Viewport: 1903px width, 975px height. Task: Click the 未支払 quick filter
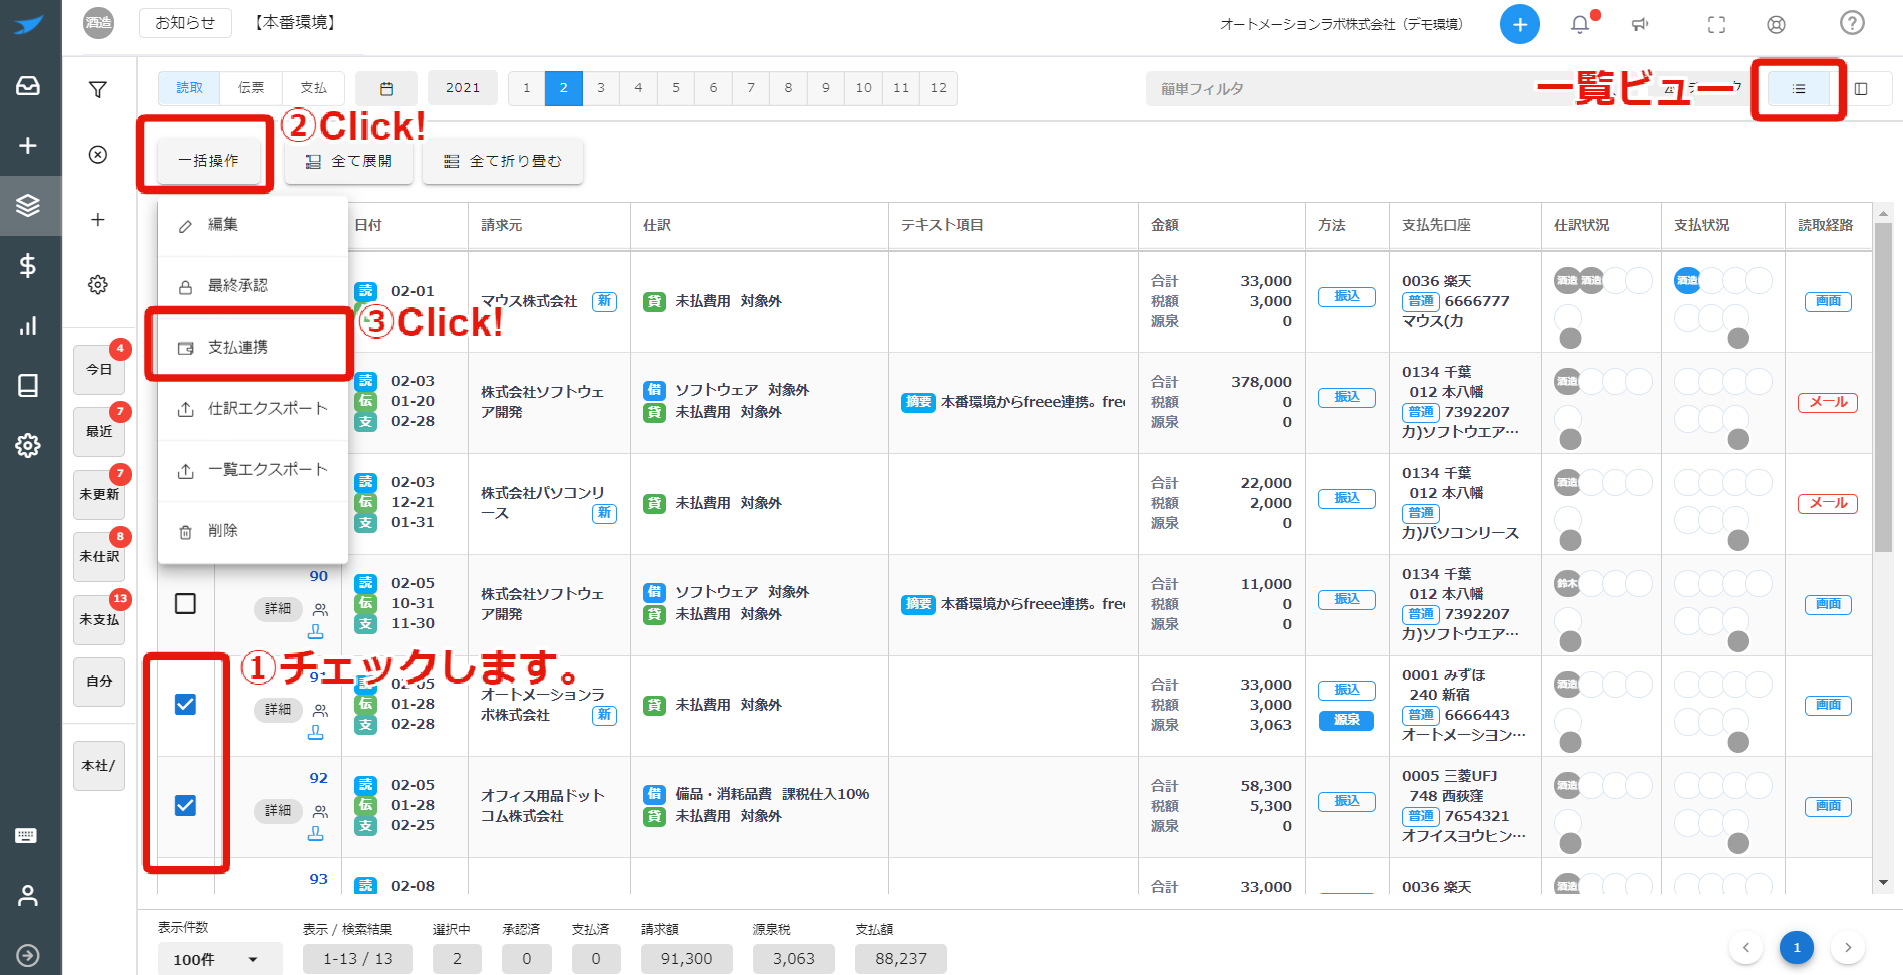99,620
